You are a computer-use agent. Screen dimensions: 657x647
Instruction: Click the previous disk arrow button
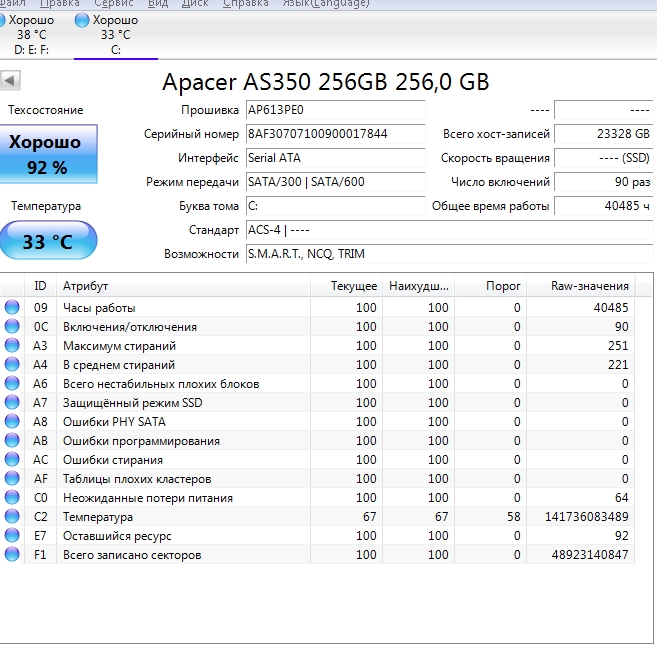[11, 80]
